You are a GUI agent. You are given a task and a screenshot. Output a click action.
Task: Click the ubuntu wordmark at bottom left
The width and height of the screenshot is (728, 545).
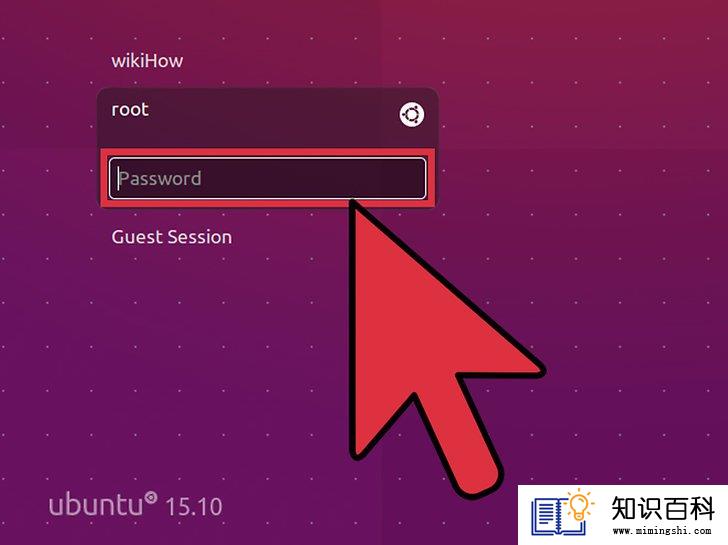[x=96, y=505]
